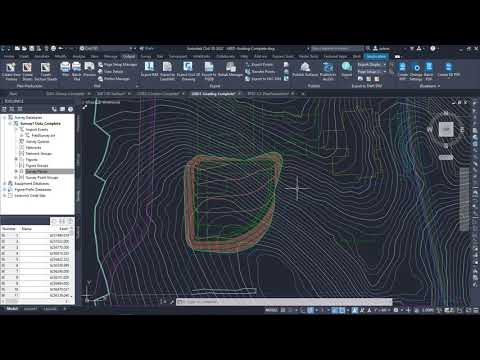480x360 pixels.
Task: Click the Create View Frames icon
Action: 11,68
